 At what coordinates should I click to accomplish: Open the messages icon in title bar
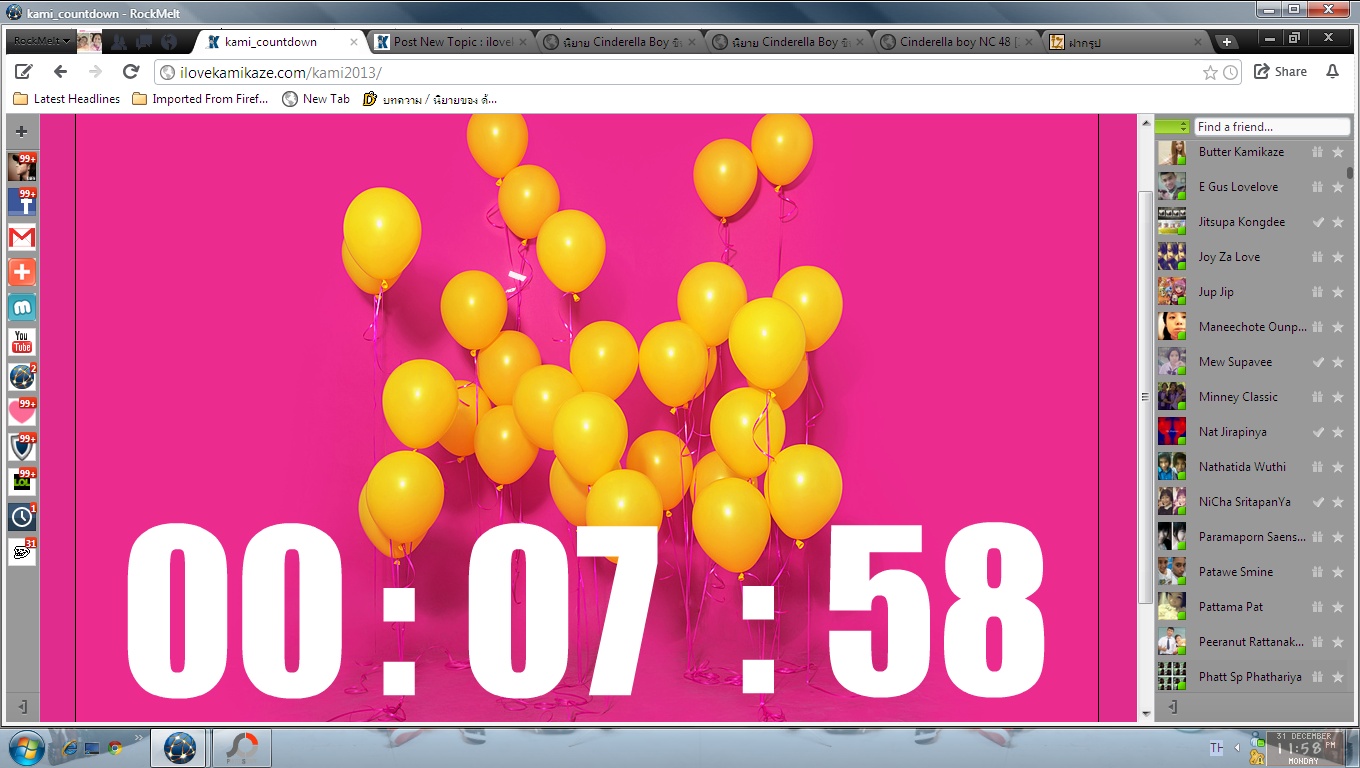point(144,42)
